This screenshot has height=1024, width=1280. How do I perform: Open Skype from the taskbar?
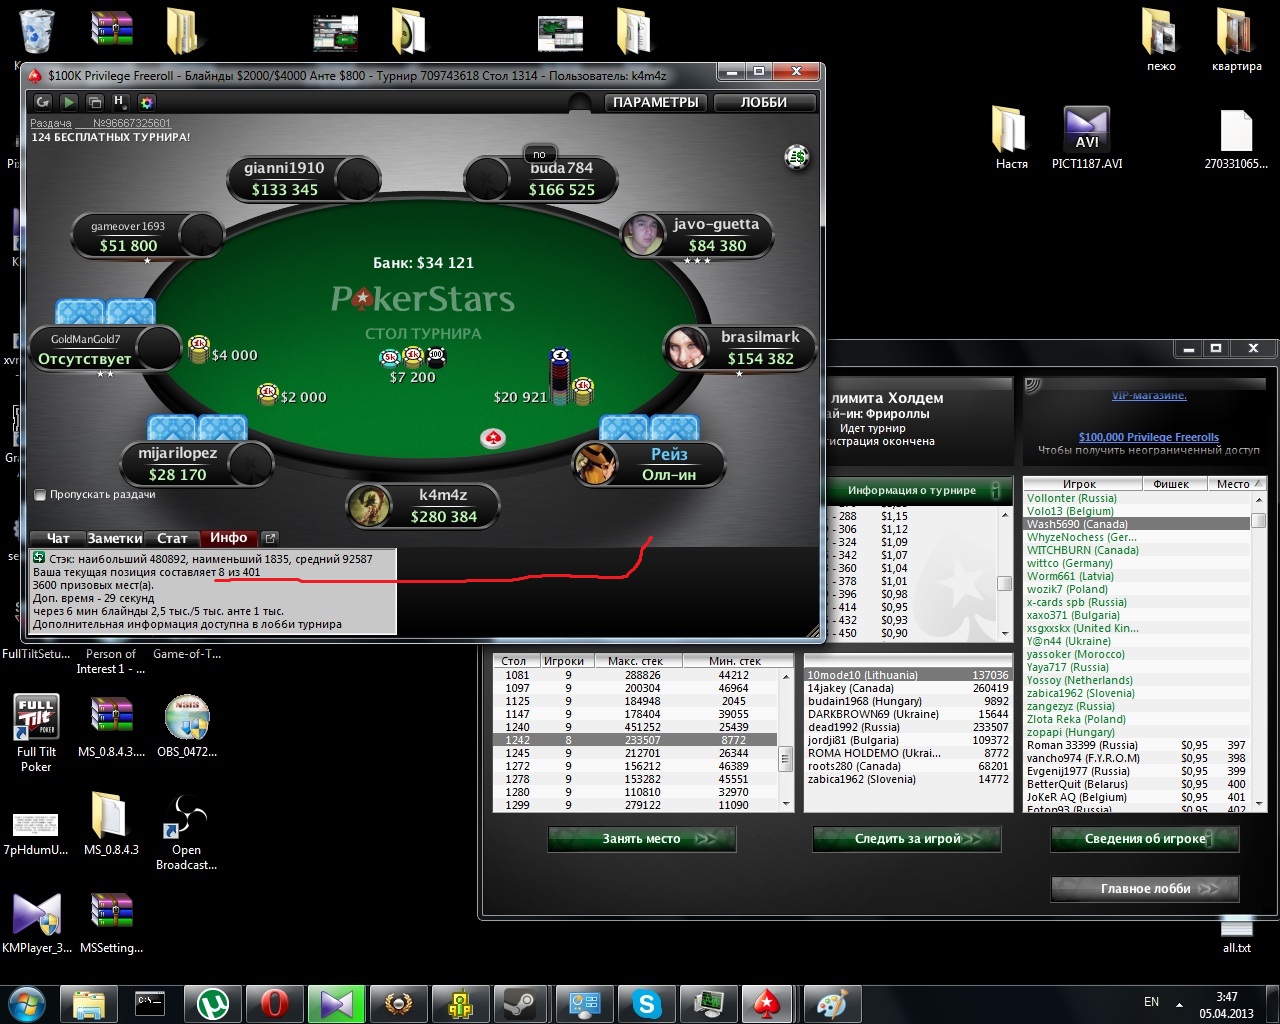point(646,1003)
